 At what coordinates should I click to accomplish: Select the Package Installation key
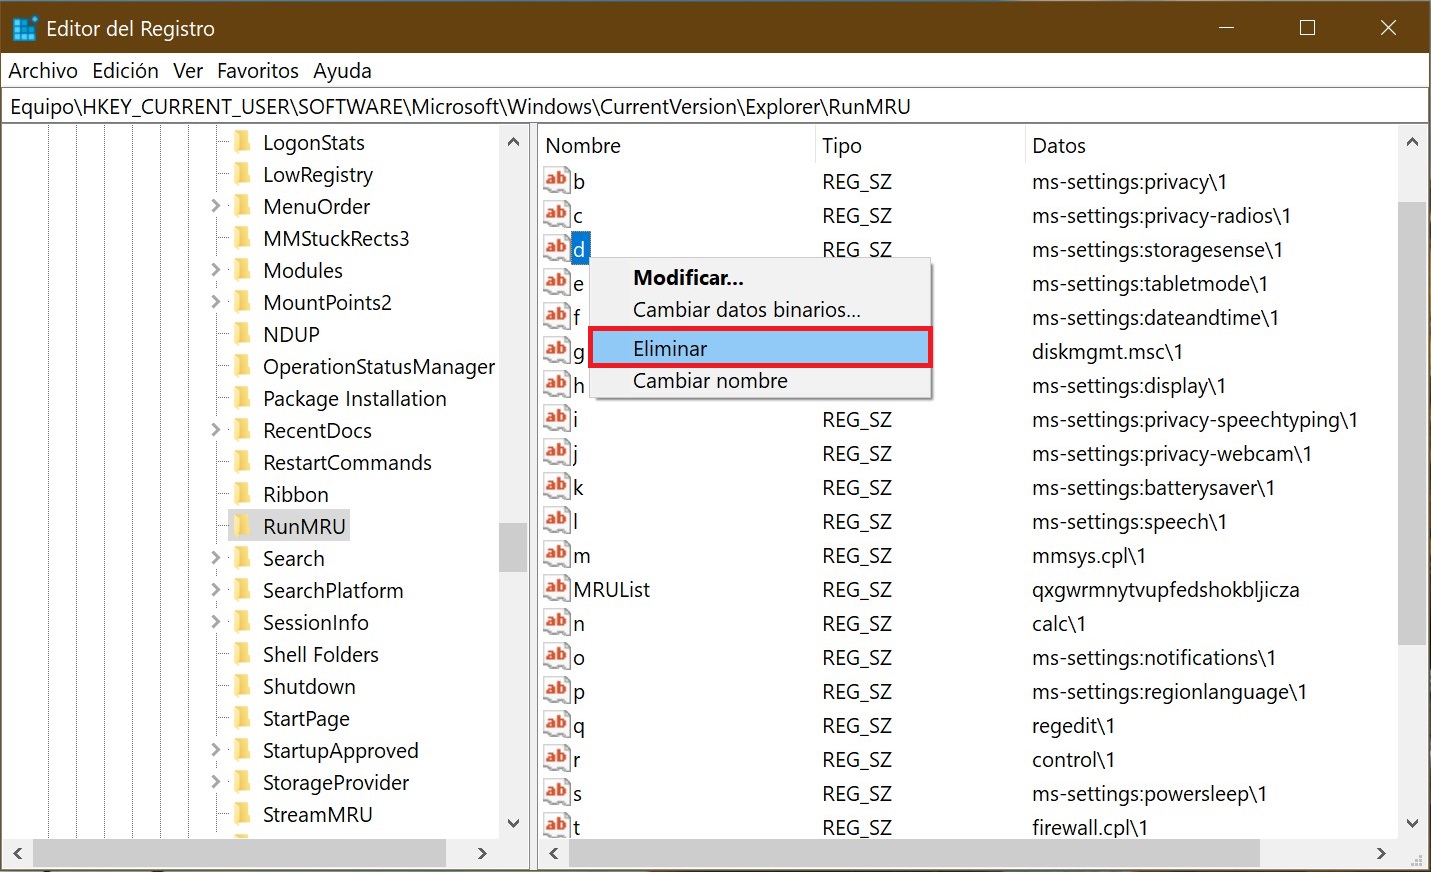point(354,398)
